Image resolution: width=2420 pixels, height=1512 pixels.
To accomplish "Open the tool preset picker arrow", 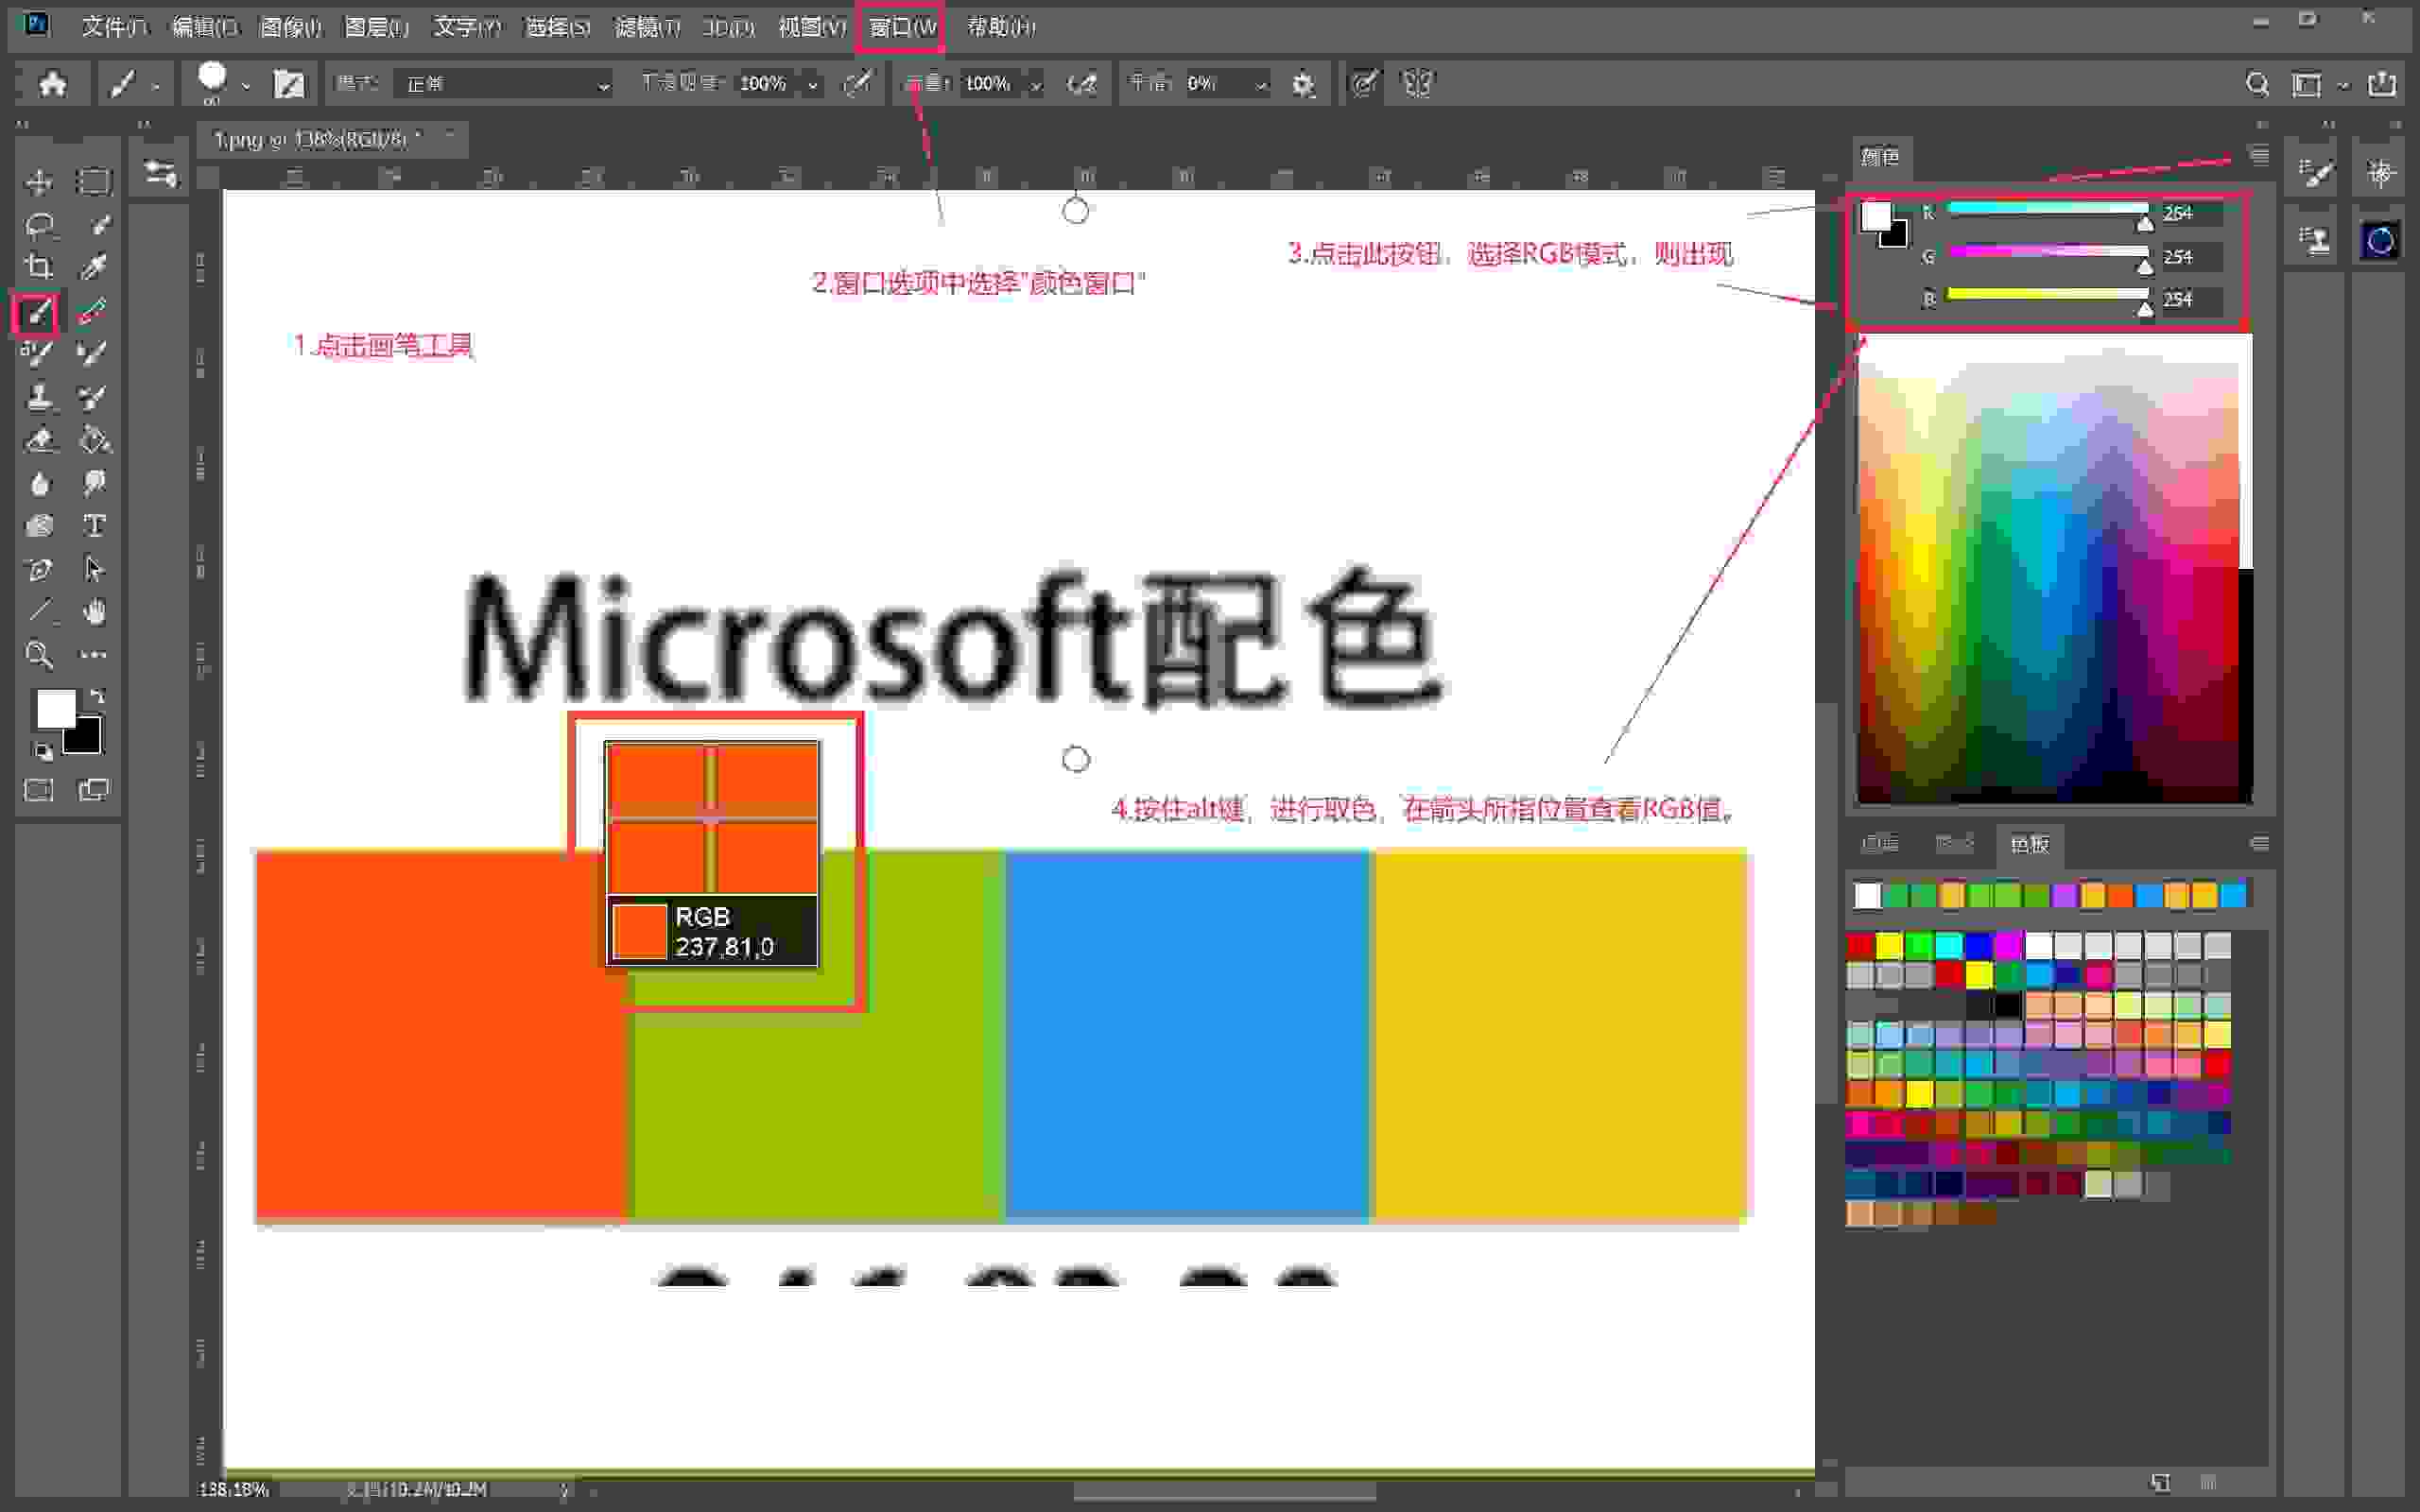I will [x=155, y=86].
